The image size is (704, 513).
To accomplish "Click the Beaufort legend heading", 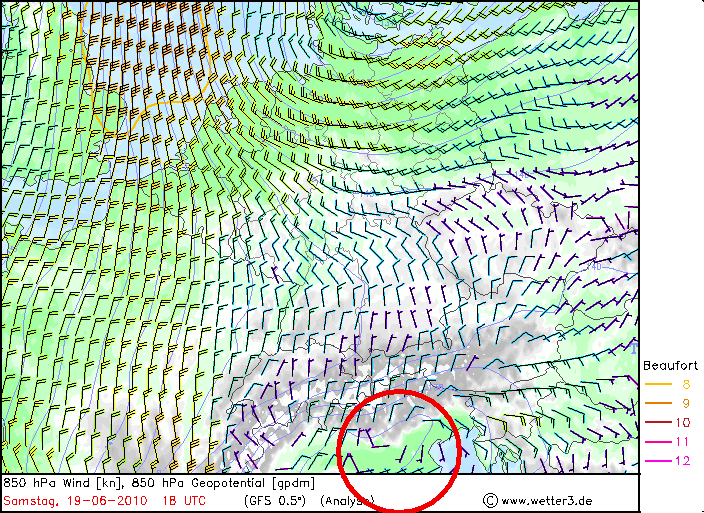I will (x=670, y=366).
